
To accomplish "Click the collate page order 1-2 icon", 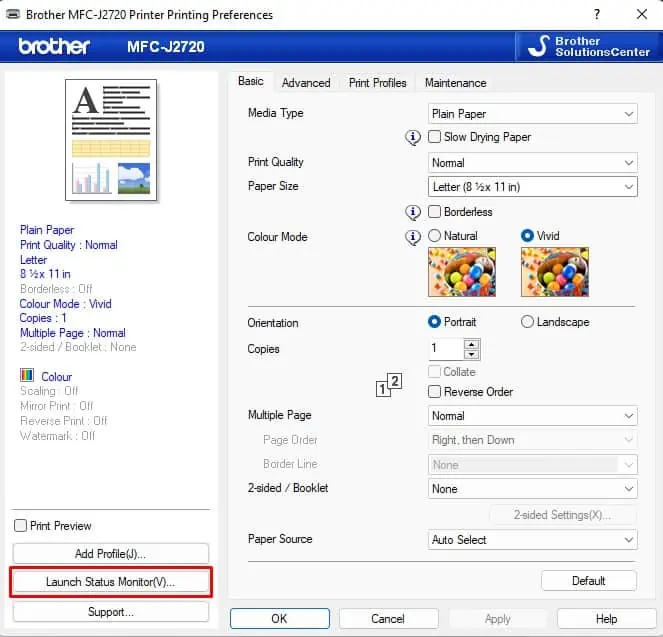I will pyautogui.click(x=389, y=385).
